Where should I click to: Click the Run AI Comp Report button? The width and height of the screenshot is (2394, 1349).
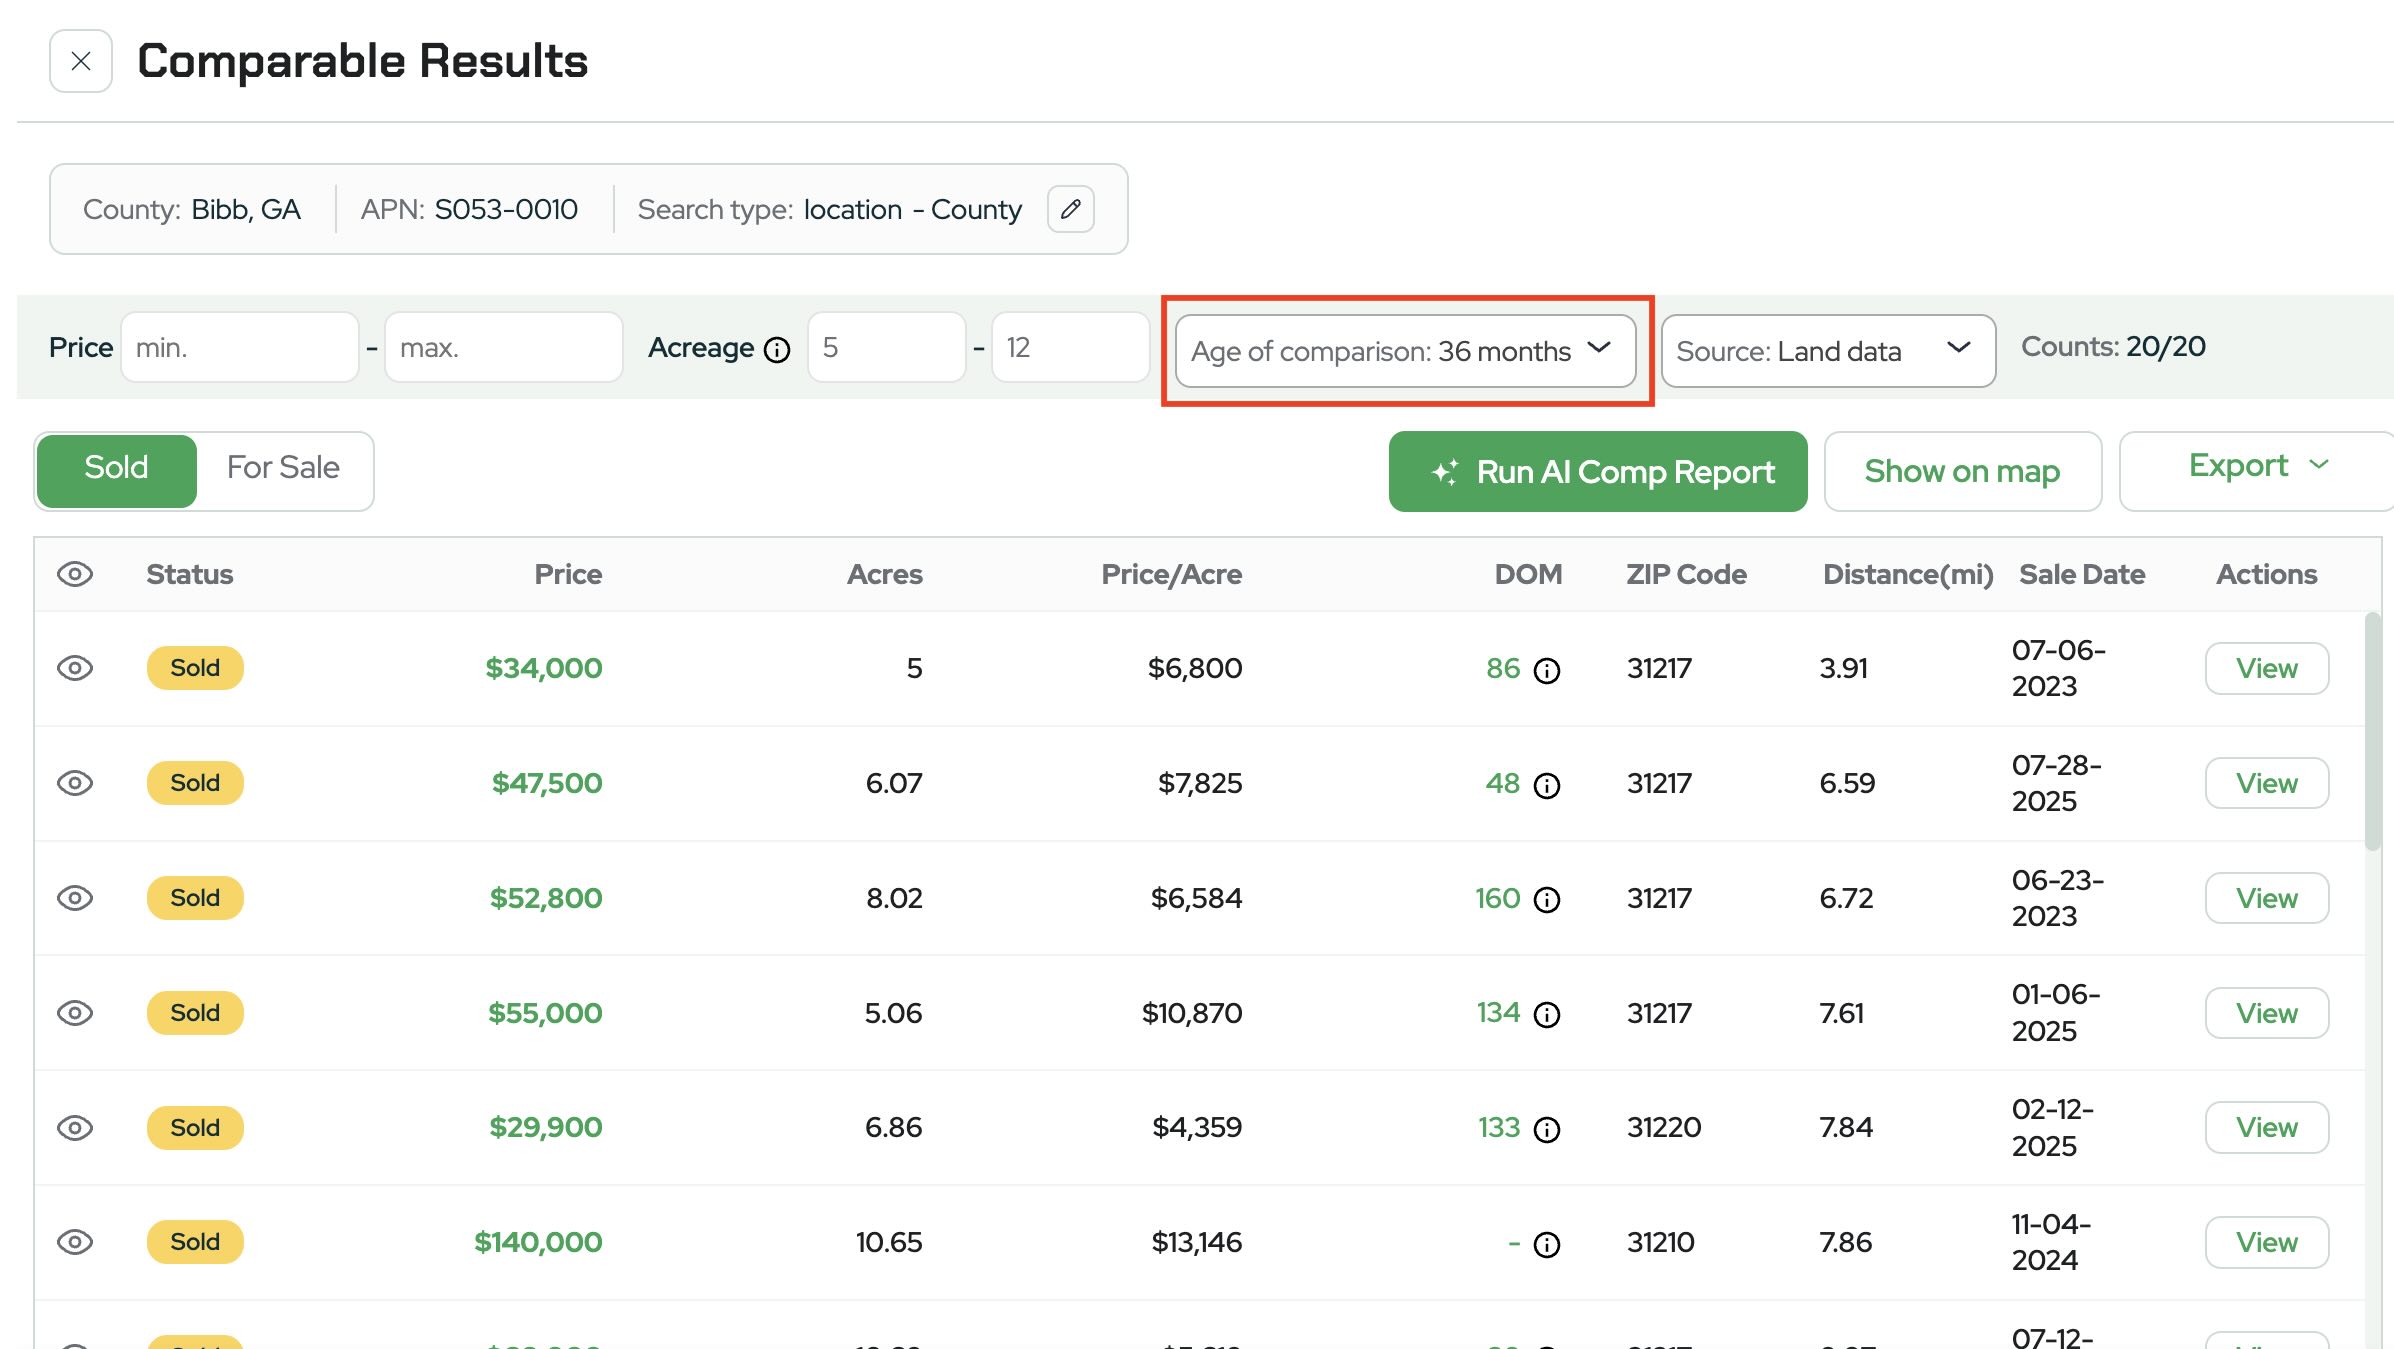click(1597, 472)
